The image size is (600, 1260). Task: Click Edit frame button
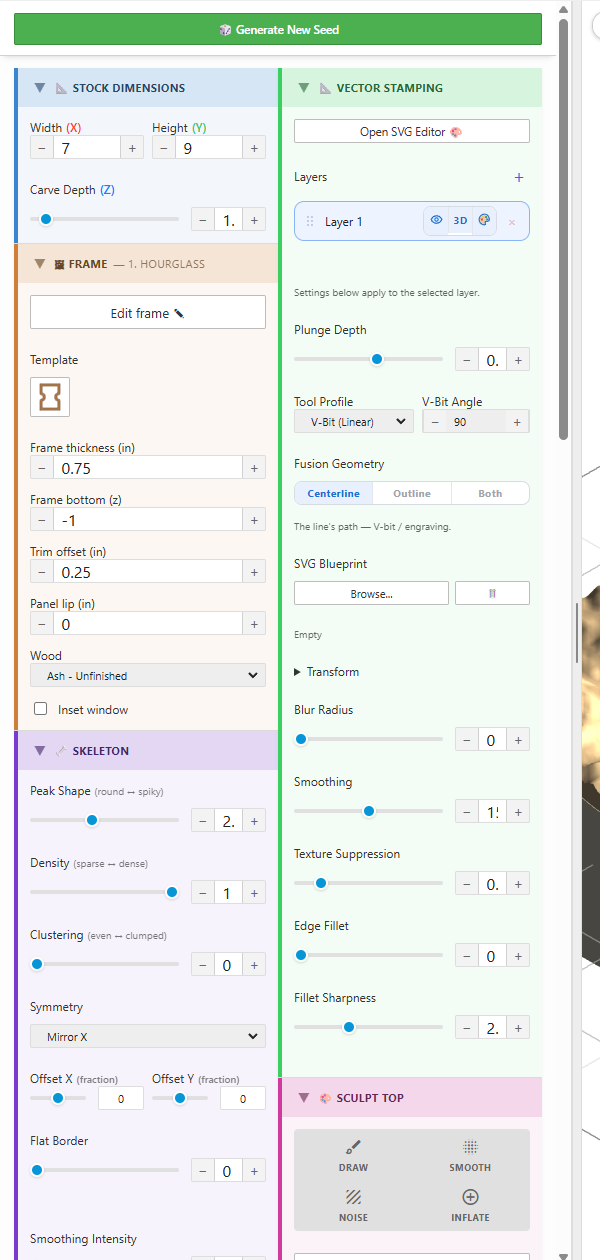(x=148, y=312)
